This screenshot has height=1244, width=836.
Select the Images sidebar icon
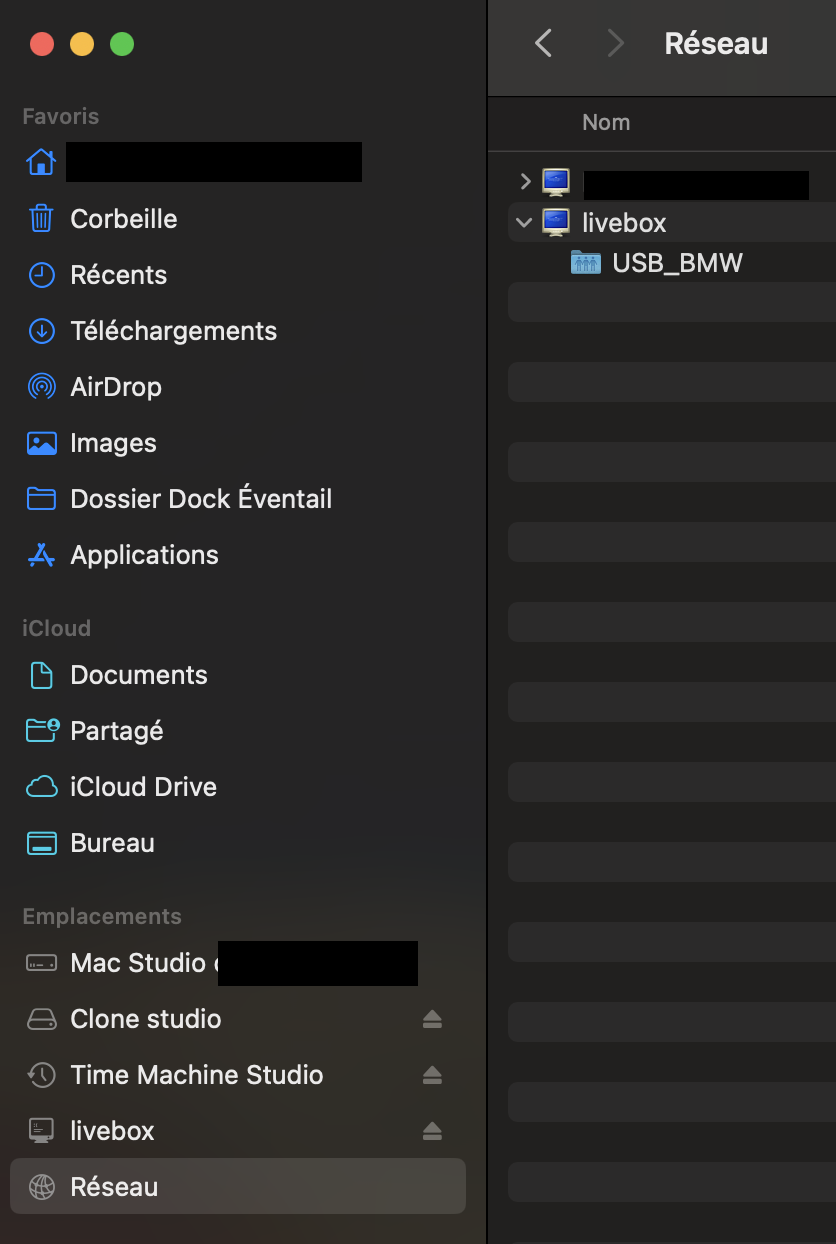tap(41, 443)
